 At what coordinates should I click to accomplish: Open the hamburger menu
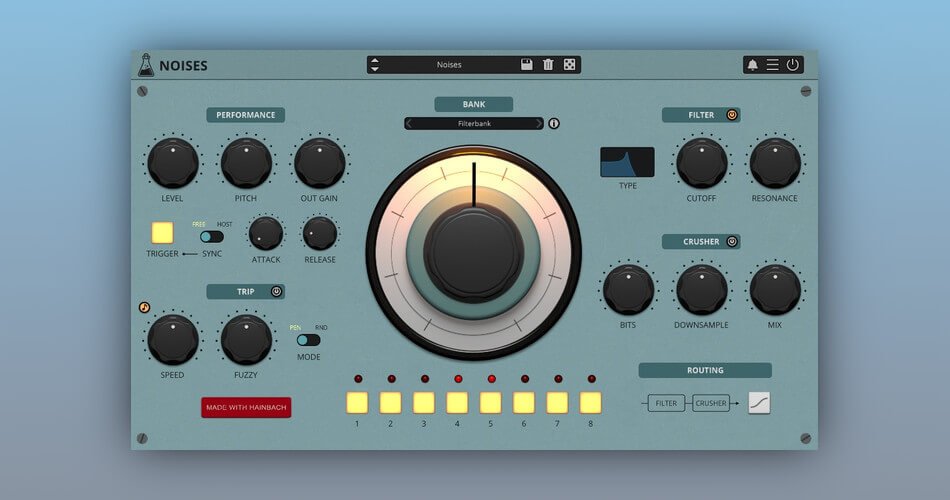773,65
